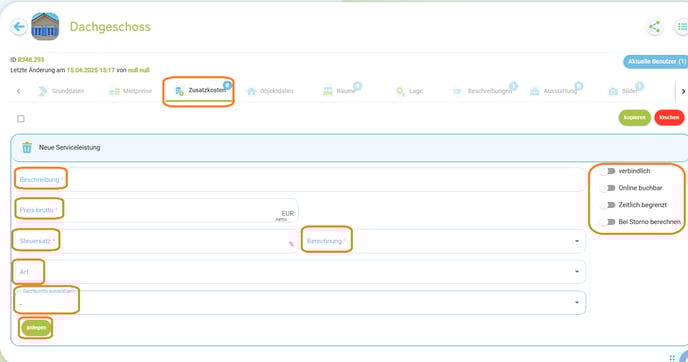Click the green kopieren button
This screenshot has height=362, width=688.
(634, 118)
